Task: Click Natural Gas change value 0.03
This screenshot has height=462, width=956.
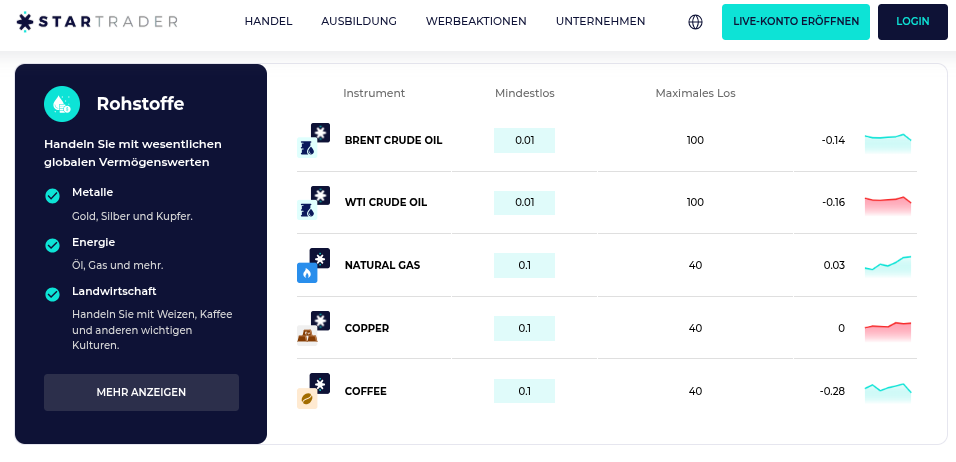Action: [x=834, y=265]
